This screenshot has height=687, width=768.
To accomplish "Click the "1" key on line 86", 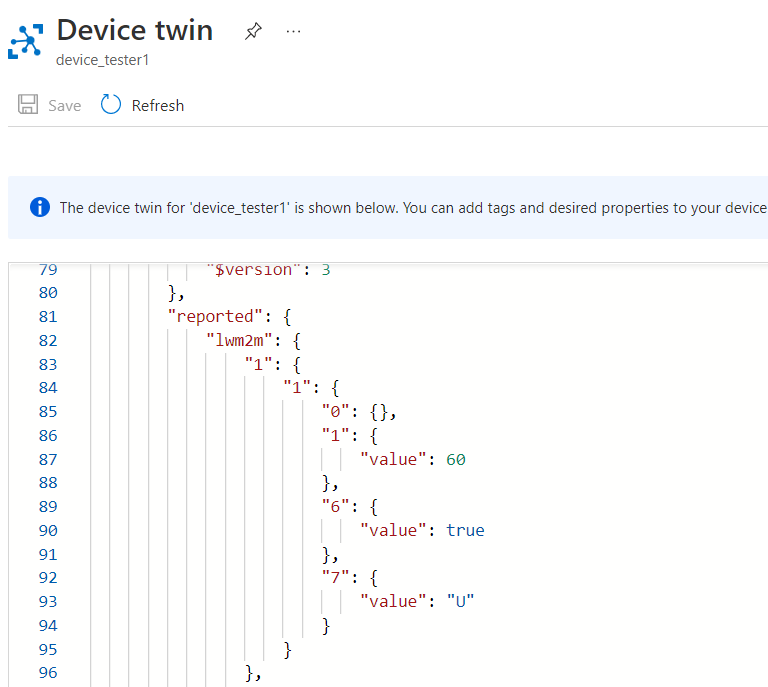I will (335, 435).
